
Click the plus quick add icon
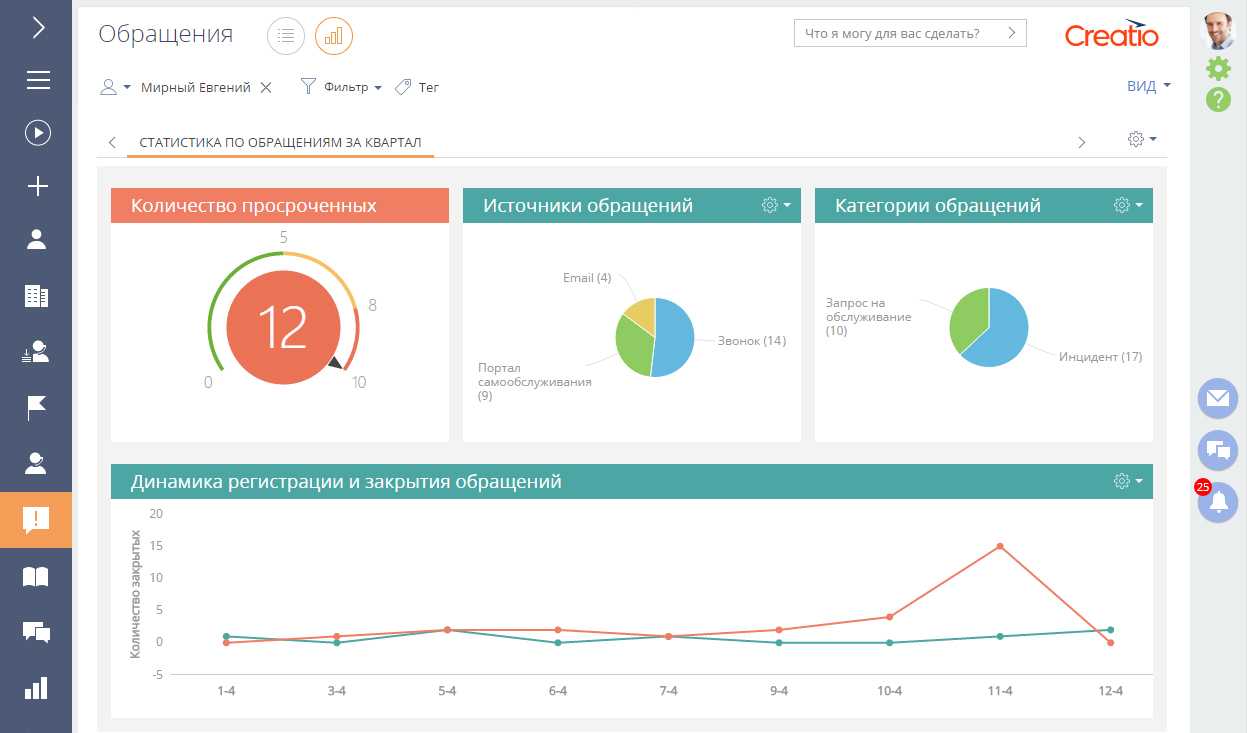[38, 186]
